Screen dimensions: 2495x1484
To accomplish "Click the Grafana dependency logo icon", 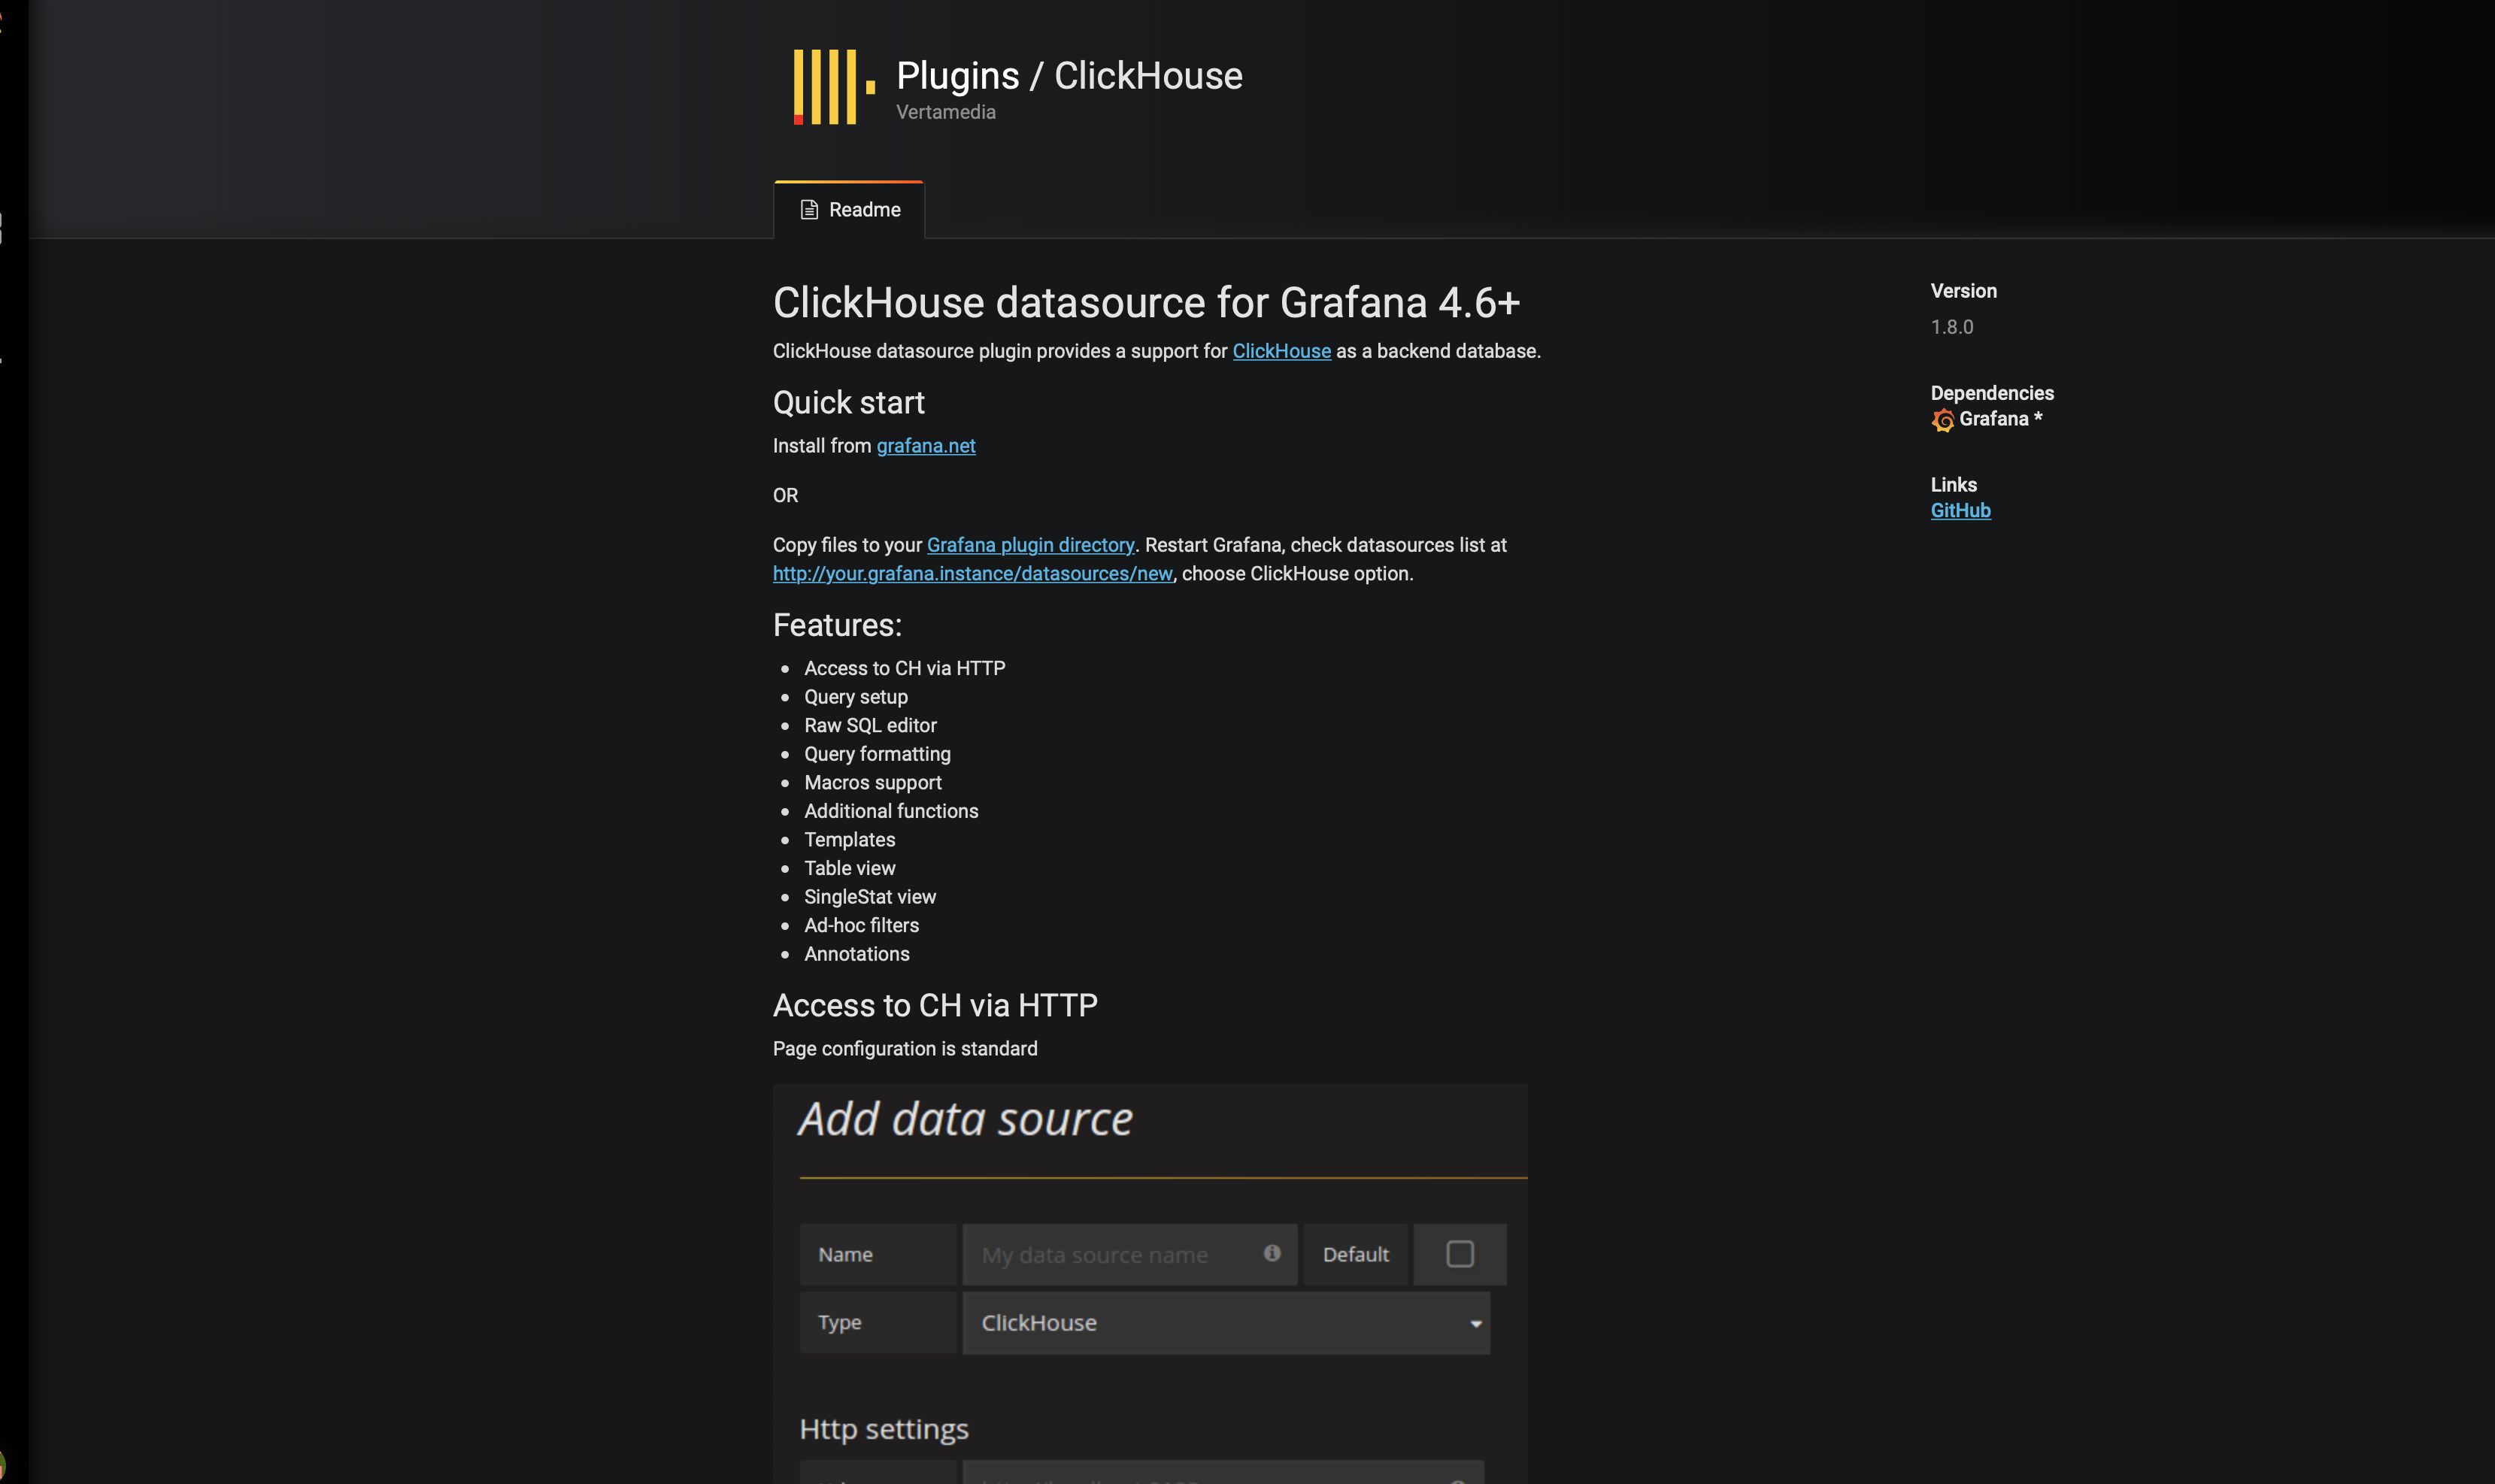I will (x=1942, y=420).
